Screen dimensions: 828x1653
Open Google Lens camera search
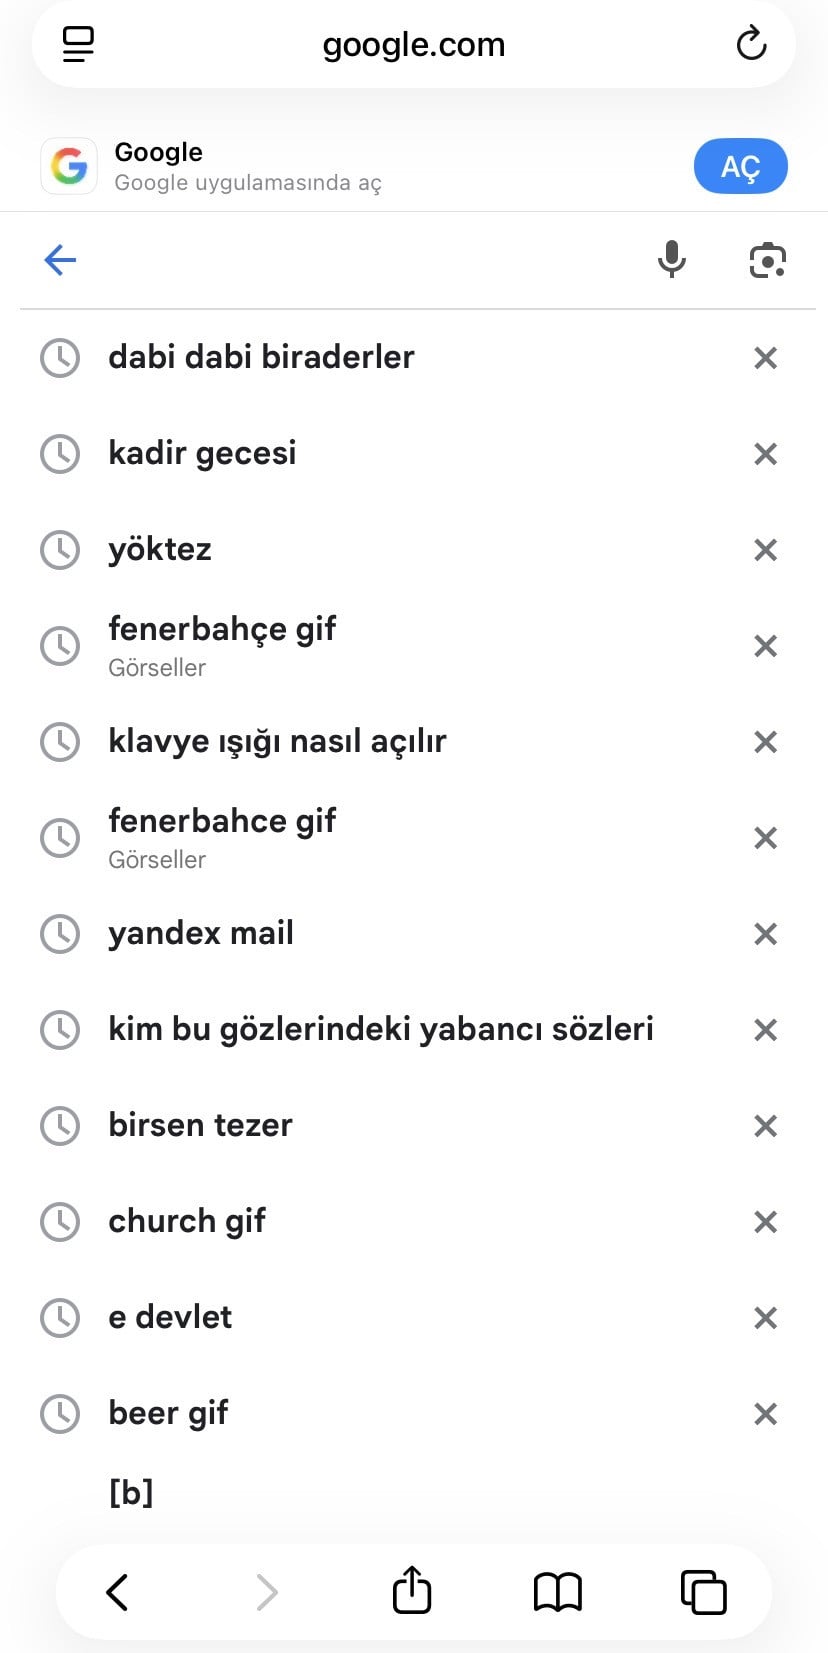(767, 260)
